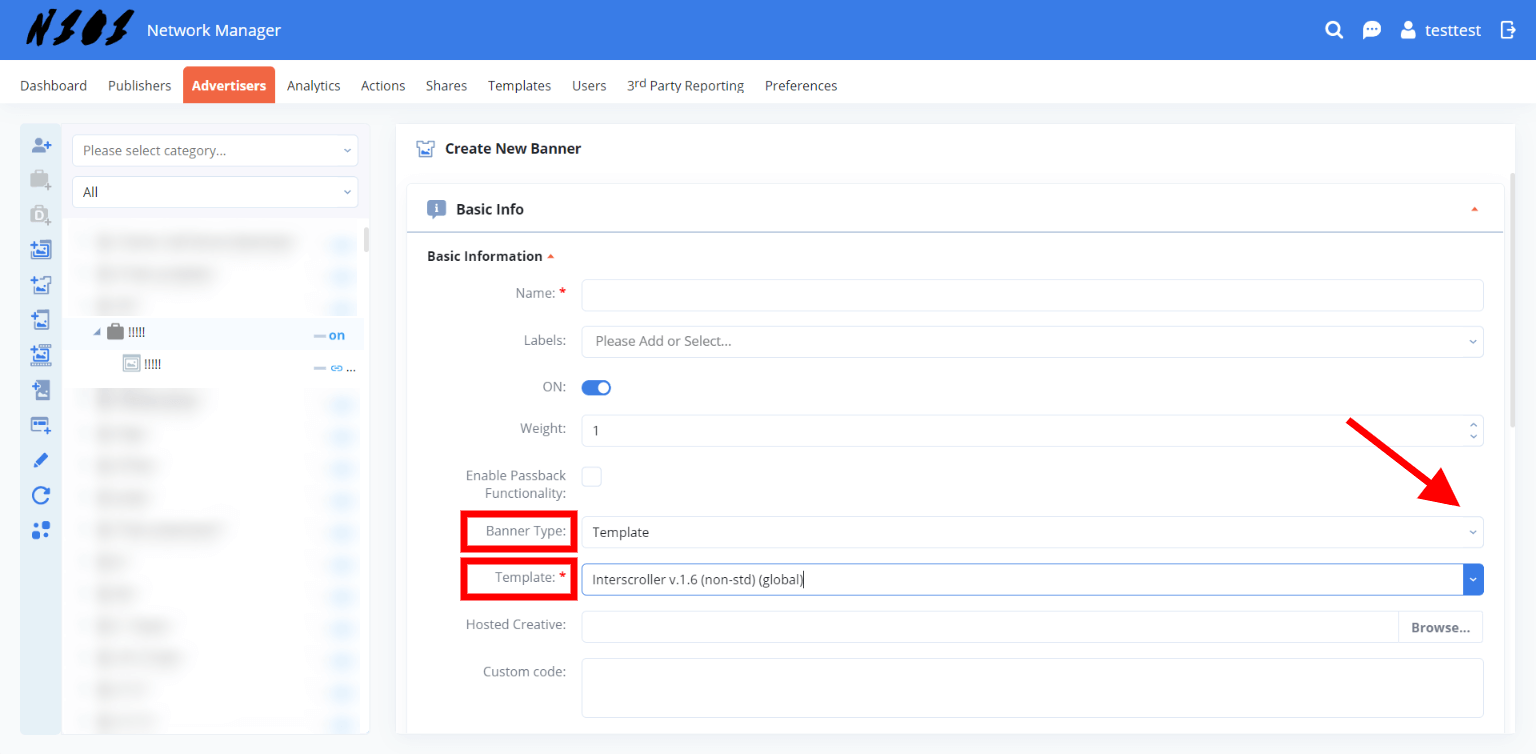This screenshot has width=1536, height=754.
Task: Click the add video banner filmstrip icon
Action: [41, 355]
